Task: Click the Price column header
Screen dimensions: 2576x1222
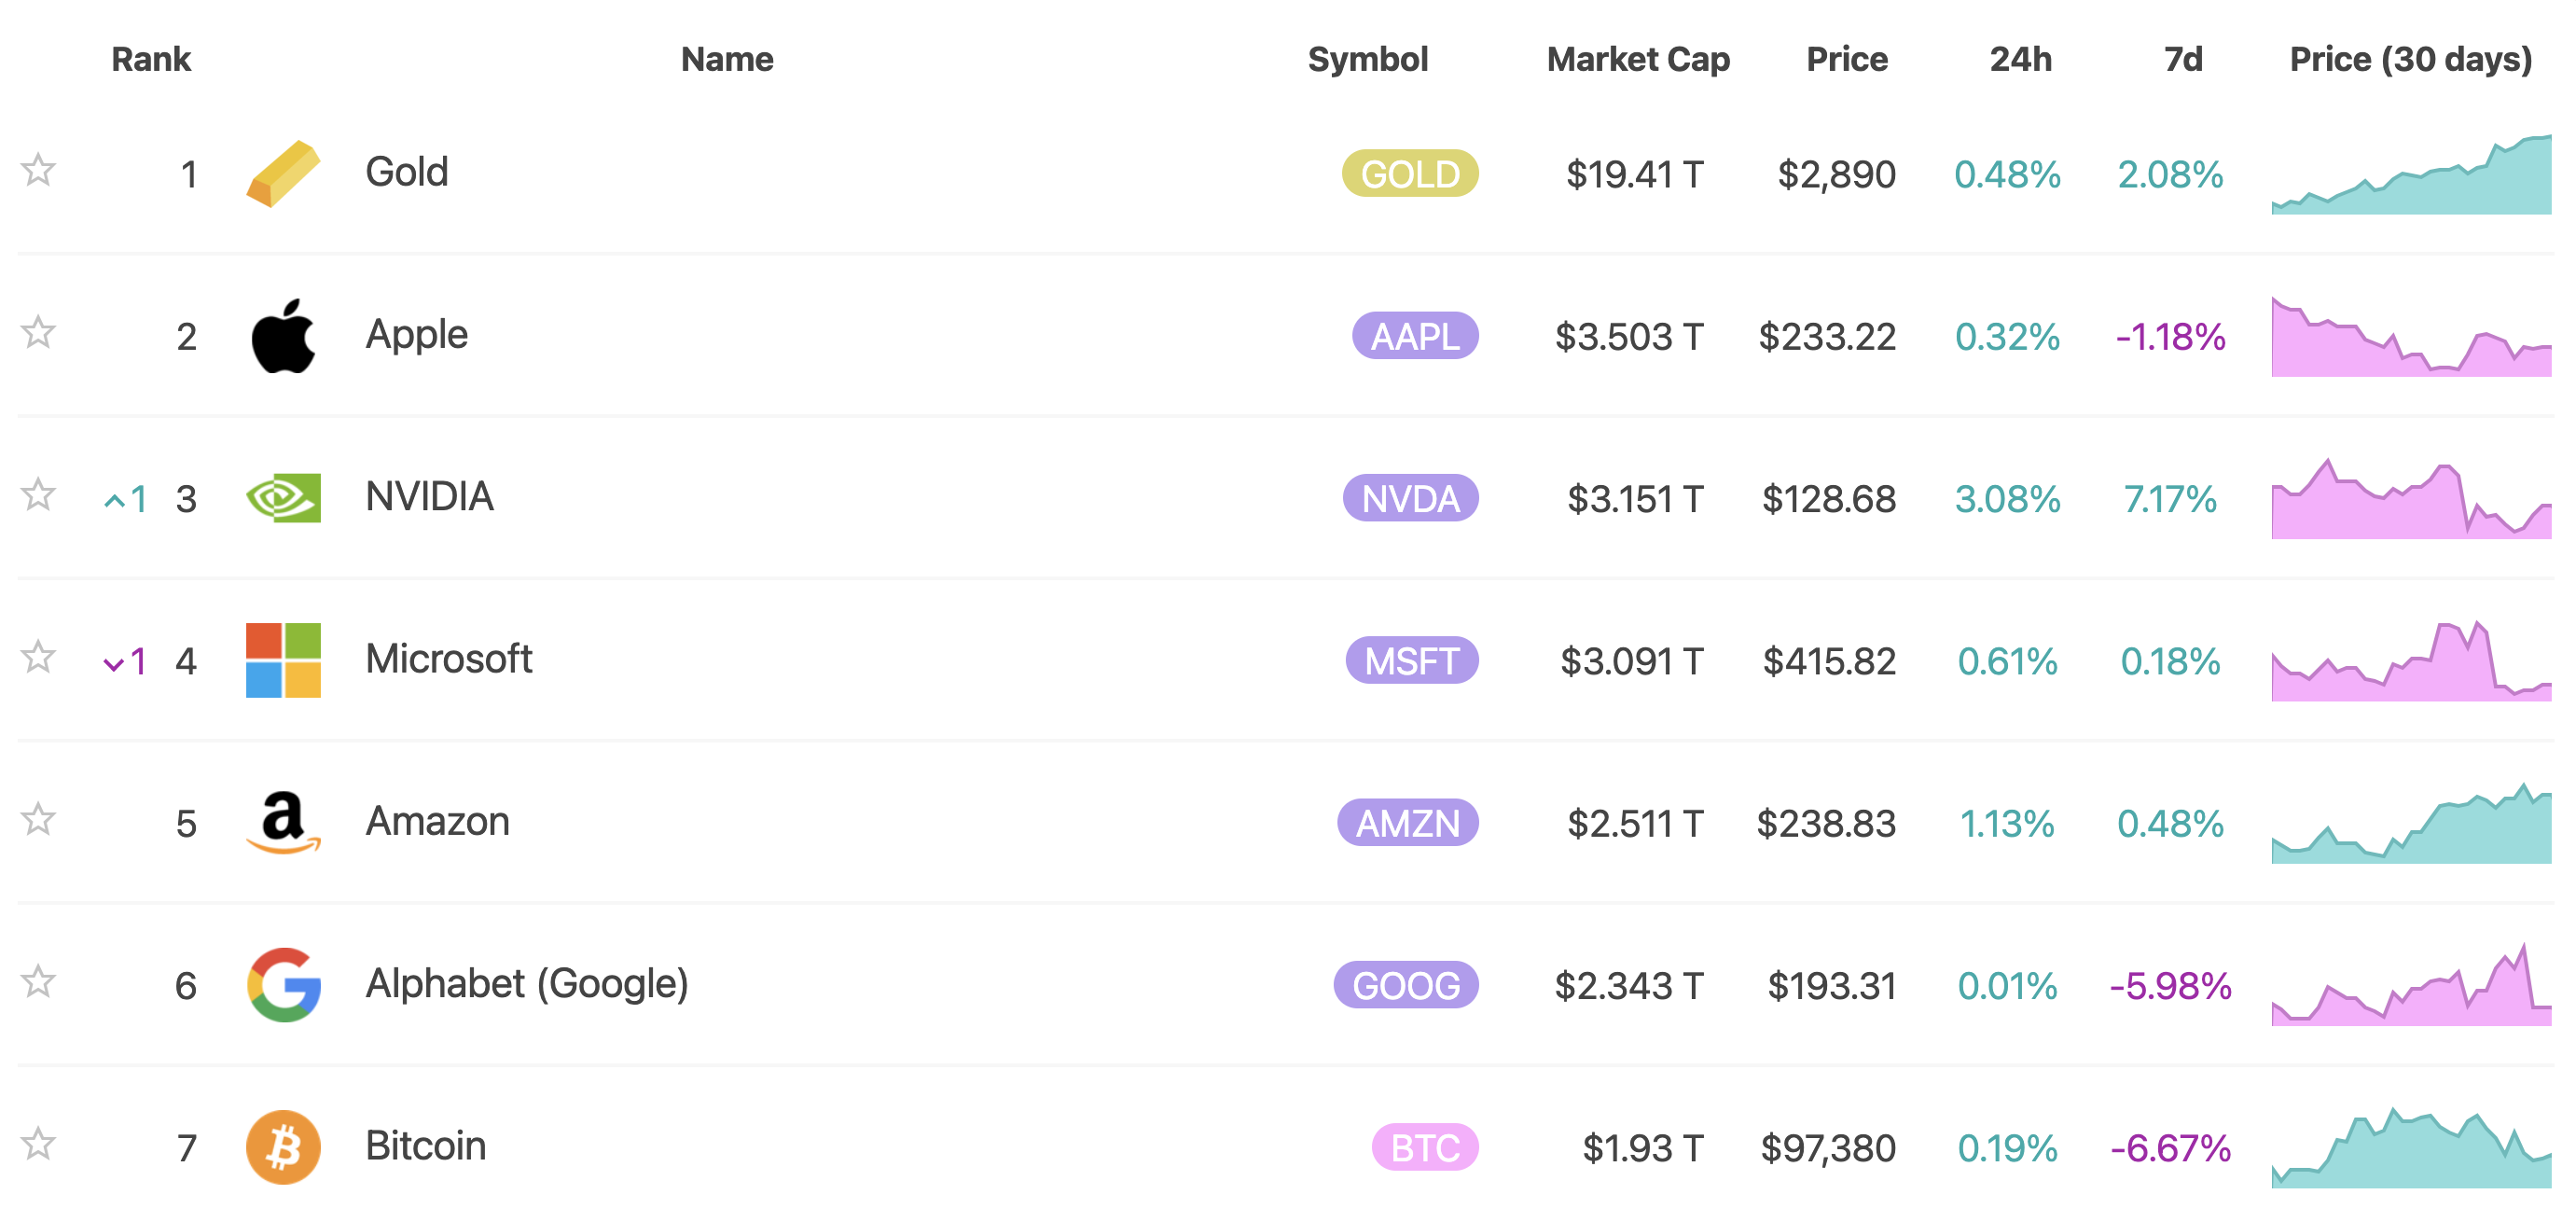Action: [1846, 60]
